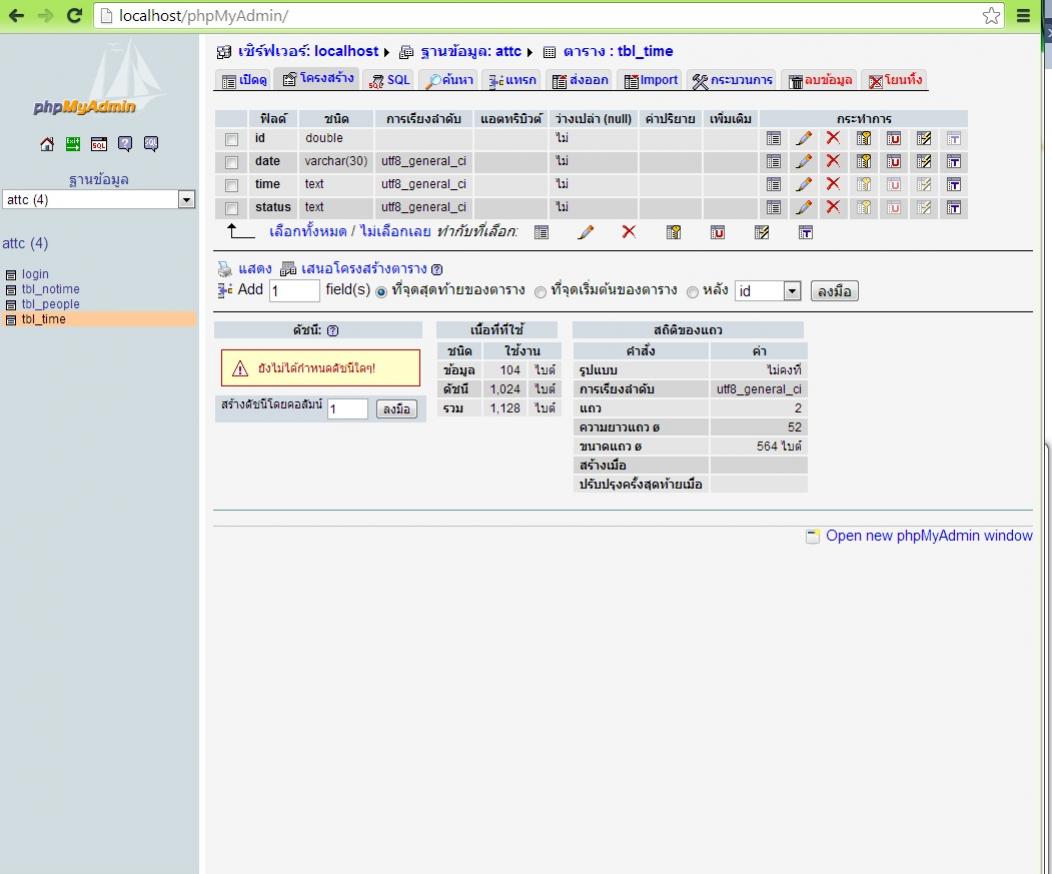Tick the checkbox for id field
Screen dimensions: 1052x874
pyautogui.click(x=231, y=140)
